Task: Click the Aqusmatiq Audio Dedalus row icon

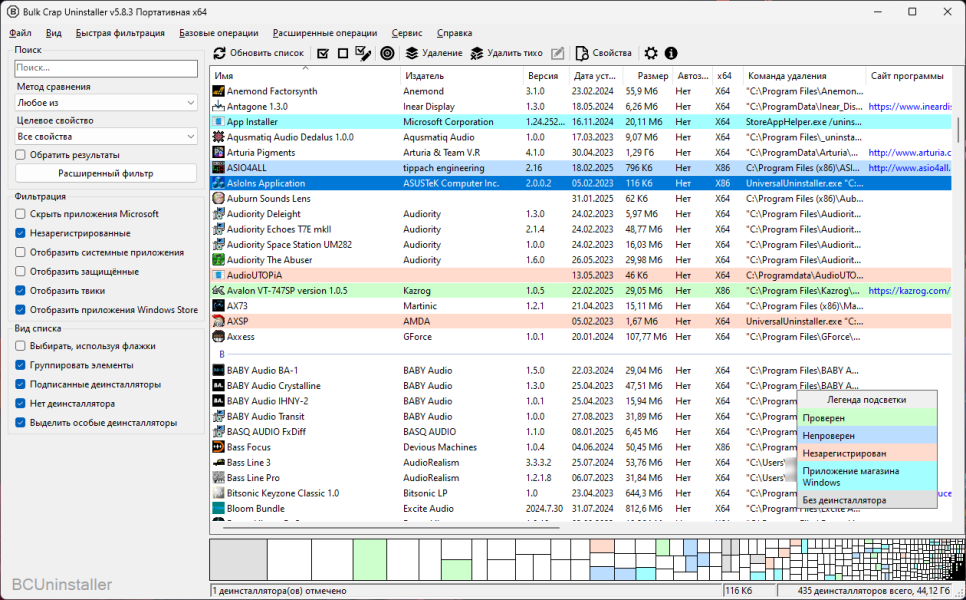Action: [x=218, y=137]
